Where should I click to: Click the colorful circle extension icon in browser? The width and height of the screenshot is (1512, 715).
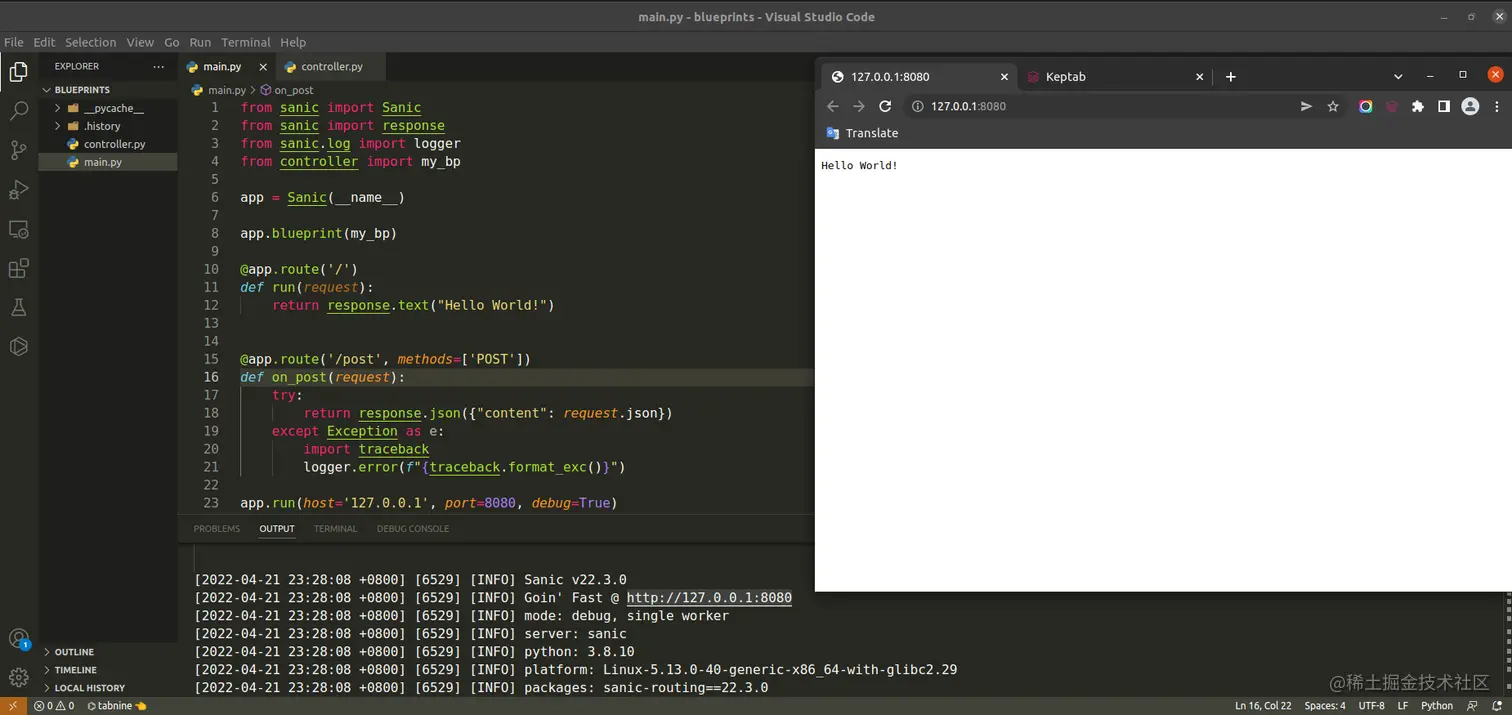[x=1365, y=106]
